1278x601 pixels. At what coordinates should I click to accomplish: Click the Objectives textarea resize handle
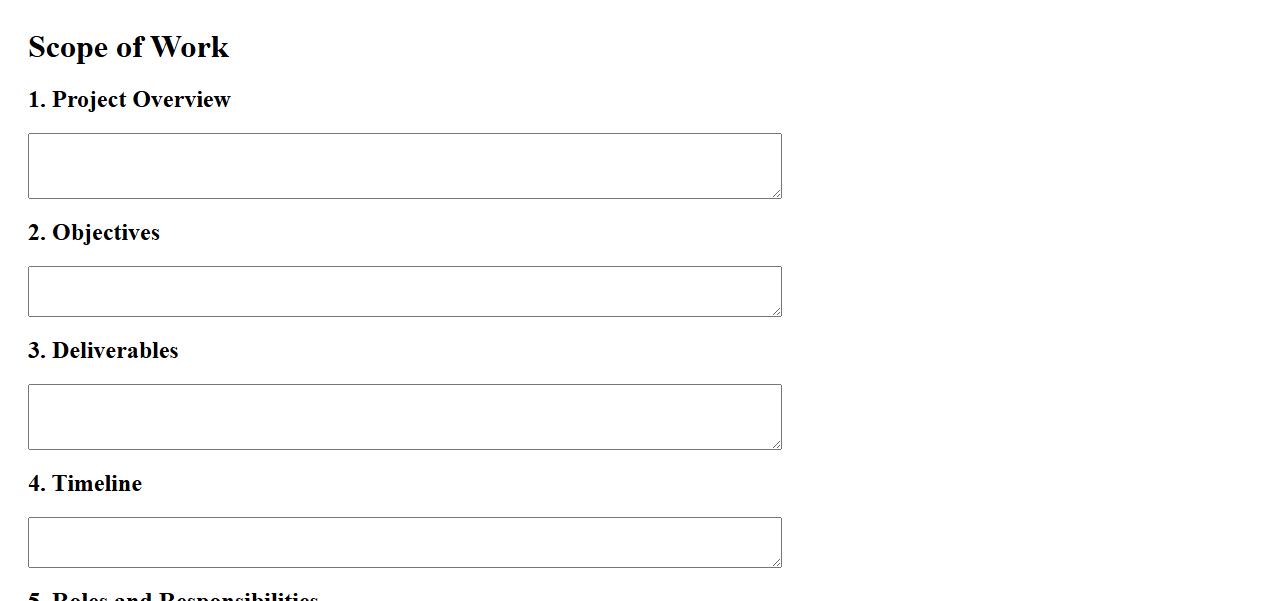(x=775, y=310)
